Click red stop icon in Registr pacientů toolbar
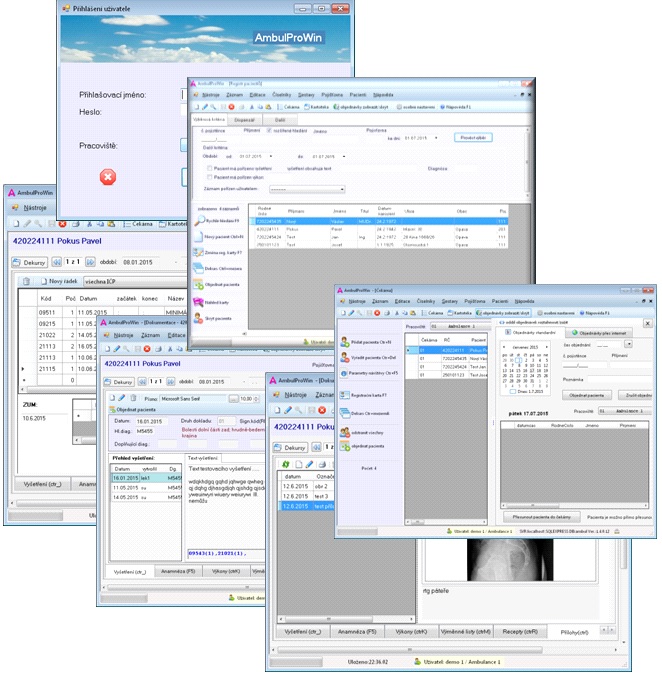 click(231, 107)
